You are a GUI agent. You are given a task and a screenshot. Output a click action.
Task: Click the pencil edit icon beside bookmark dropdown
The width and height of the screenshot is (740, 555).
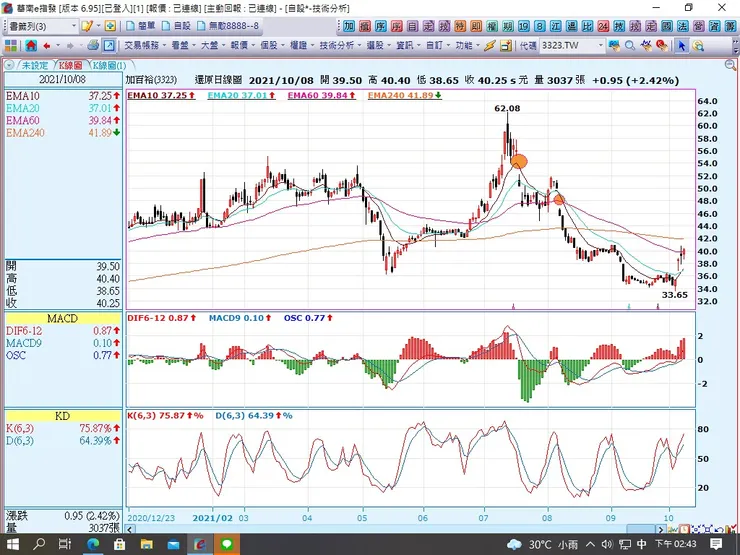tap(89, 26)
